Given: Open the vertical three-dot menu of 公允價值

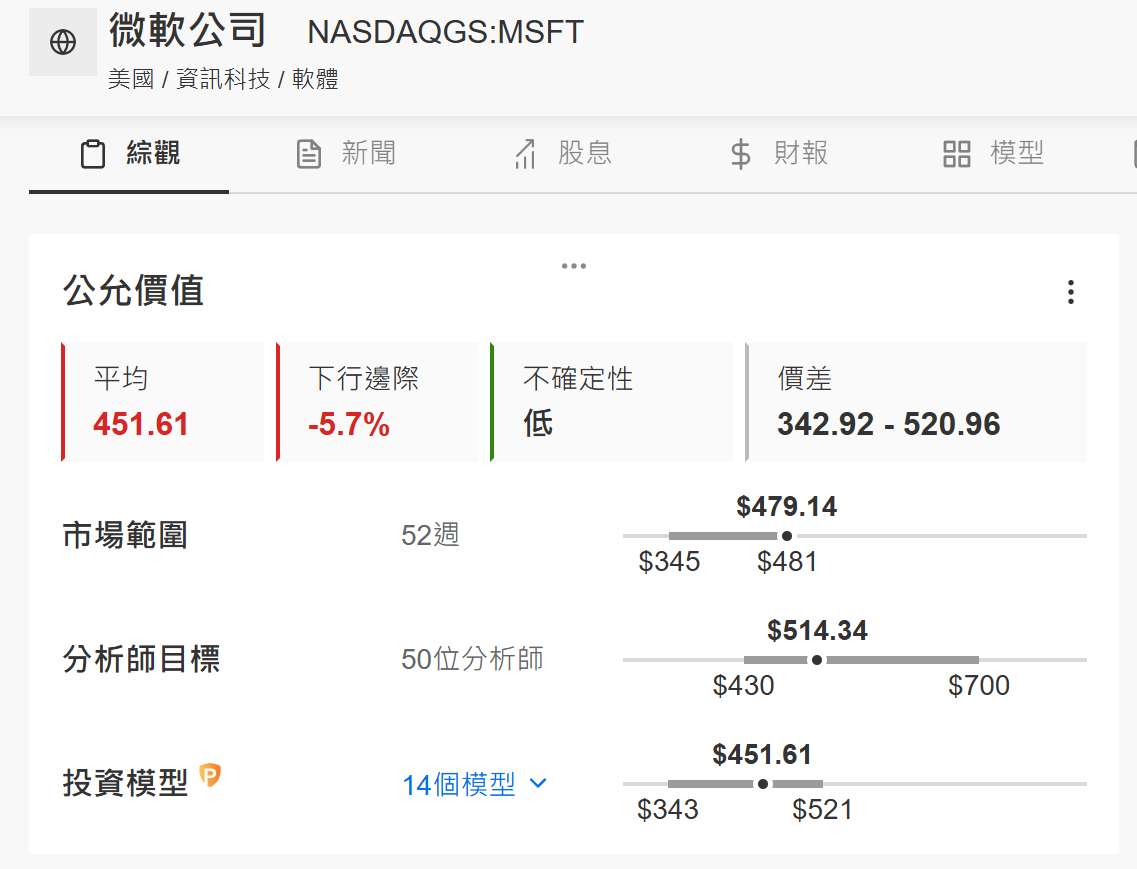Looking at the screenshot, I should point(1070,292).
